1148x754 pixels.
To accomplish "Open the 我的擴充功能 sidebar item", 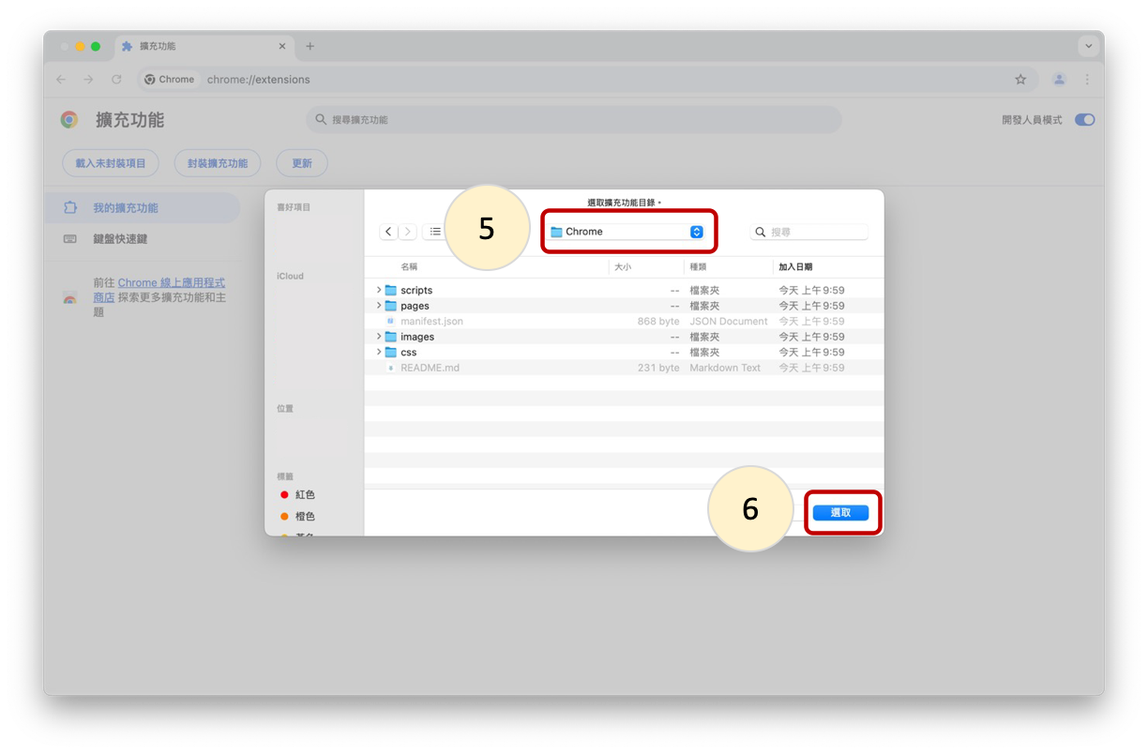I will click(x=125, y=208).
